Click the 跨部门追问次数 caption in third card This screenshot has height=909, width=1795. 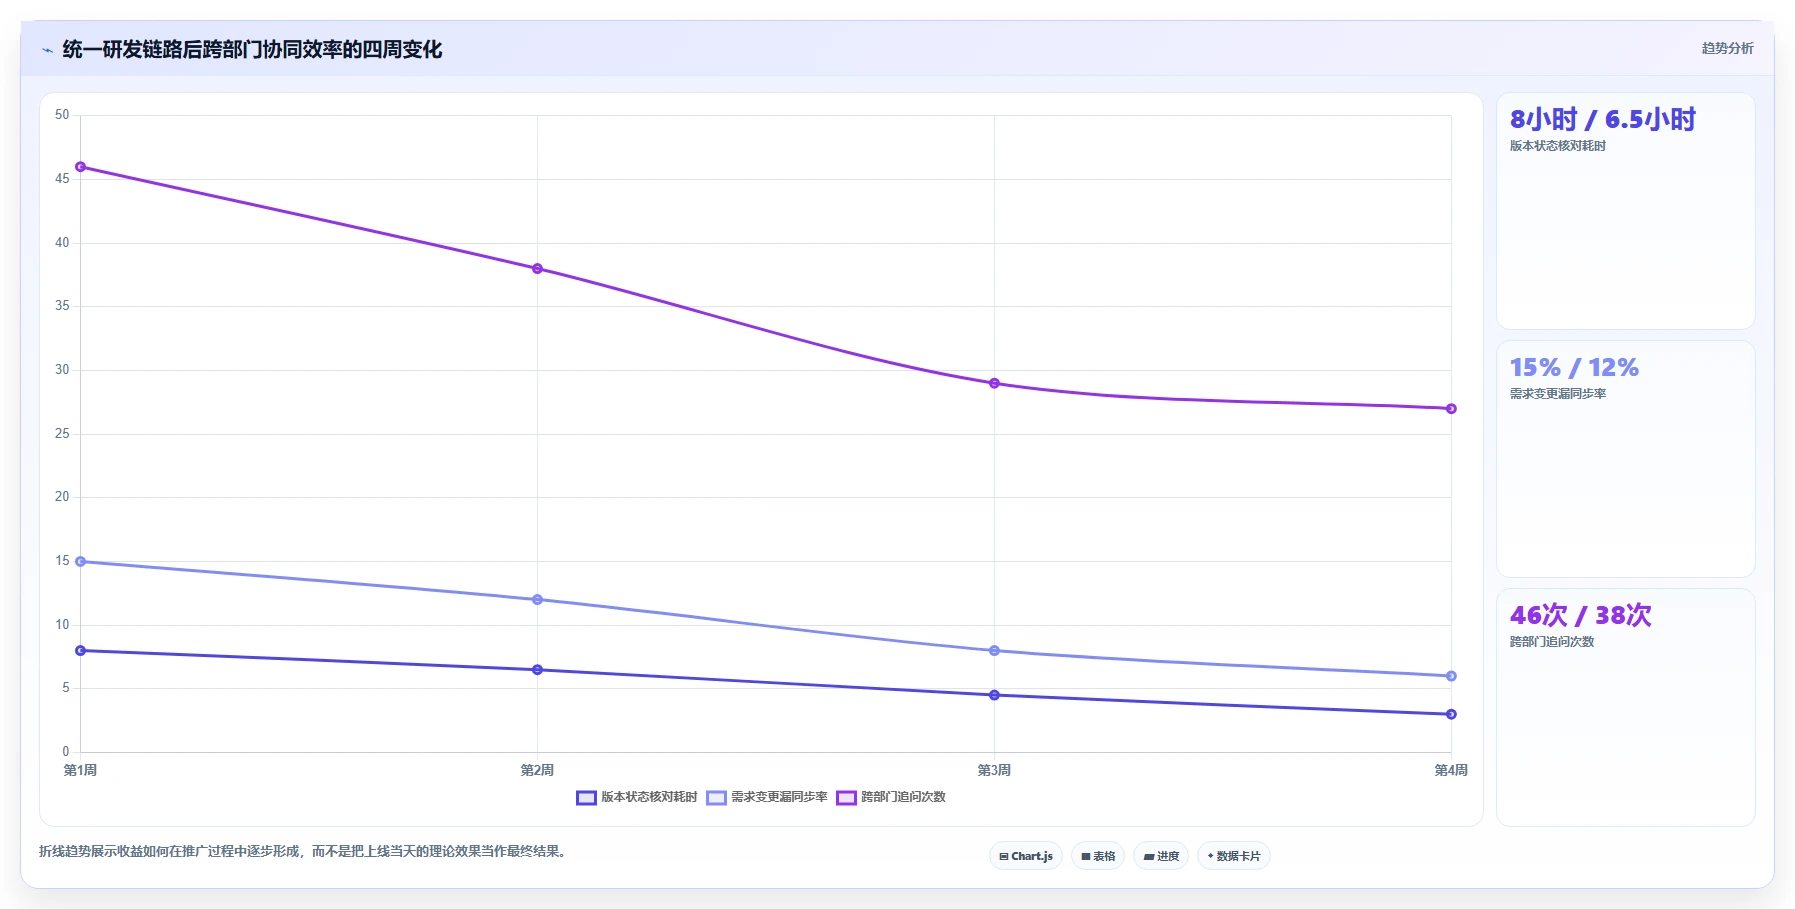(x=1552, y=642)
